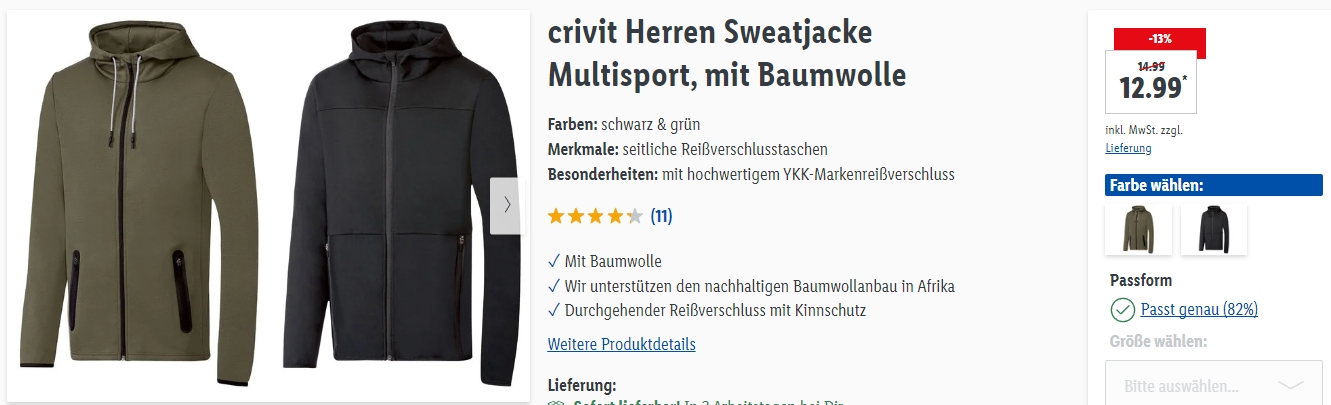Click the 'Wir unterstützen den nachhaltigen Baumwollanbau' checkmark
Viewport: 1331px width, 405px height.
[x=751, y=286]
